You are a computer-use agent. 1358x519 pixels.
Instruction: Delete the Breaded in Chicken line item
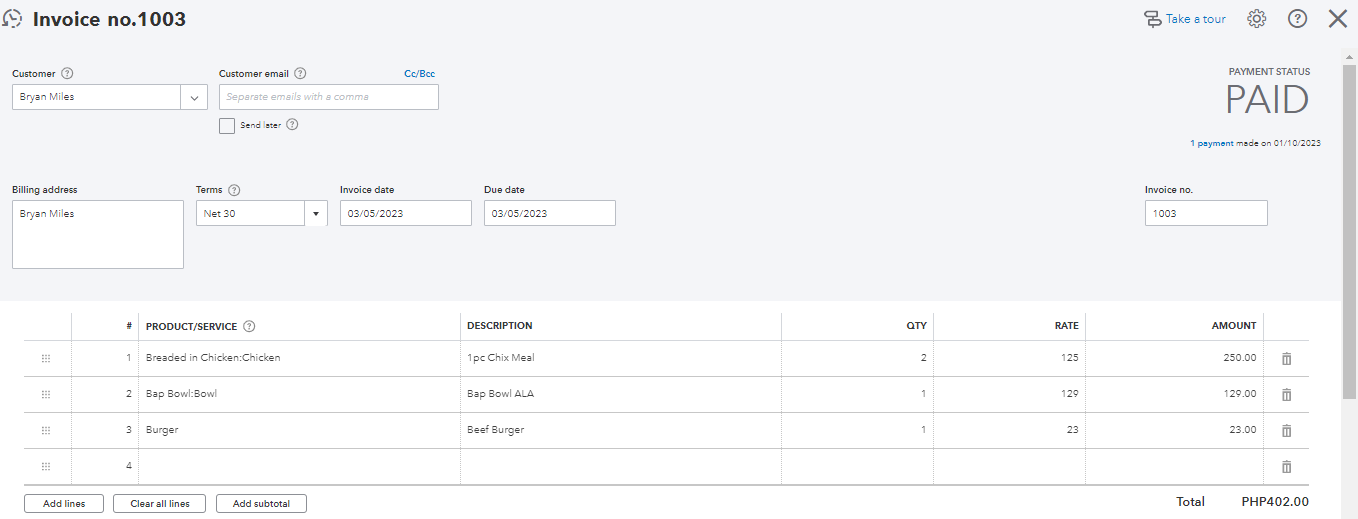[x=1286, y=358]
